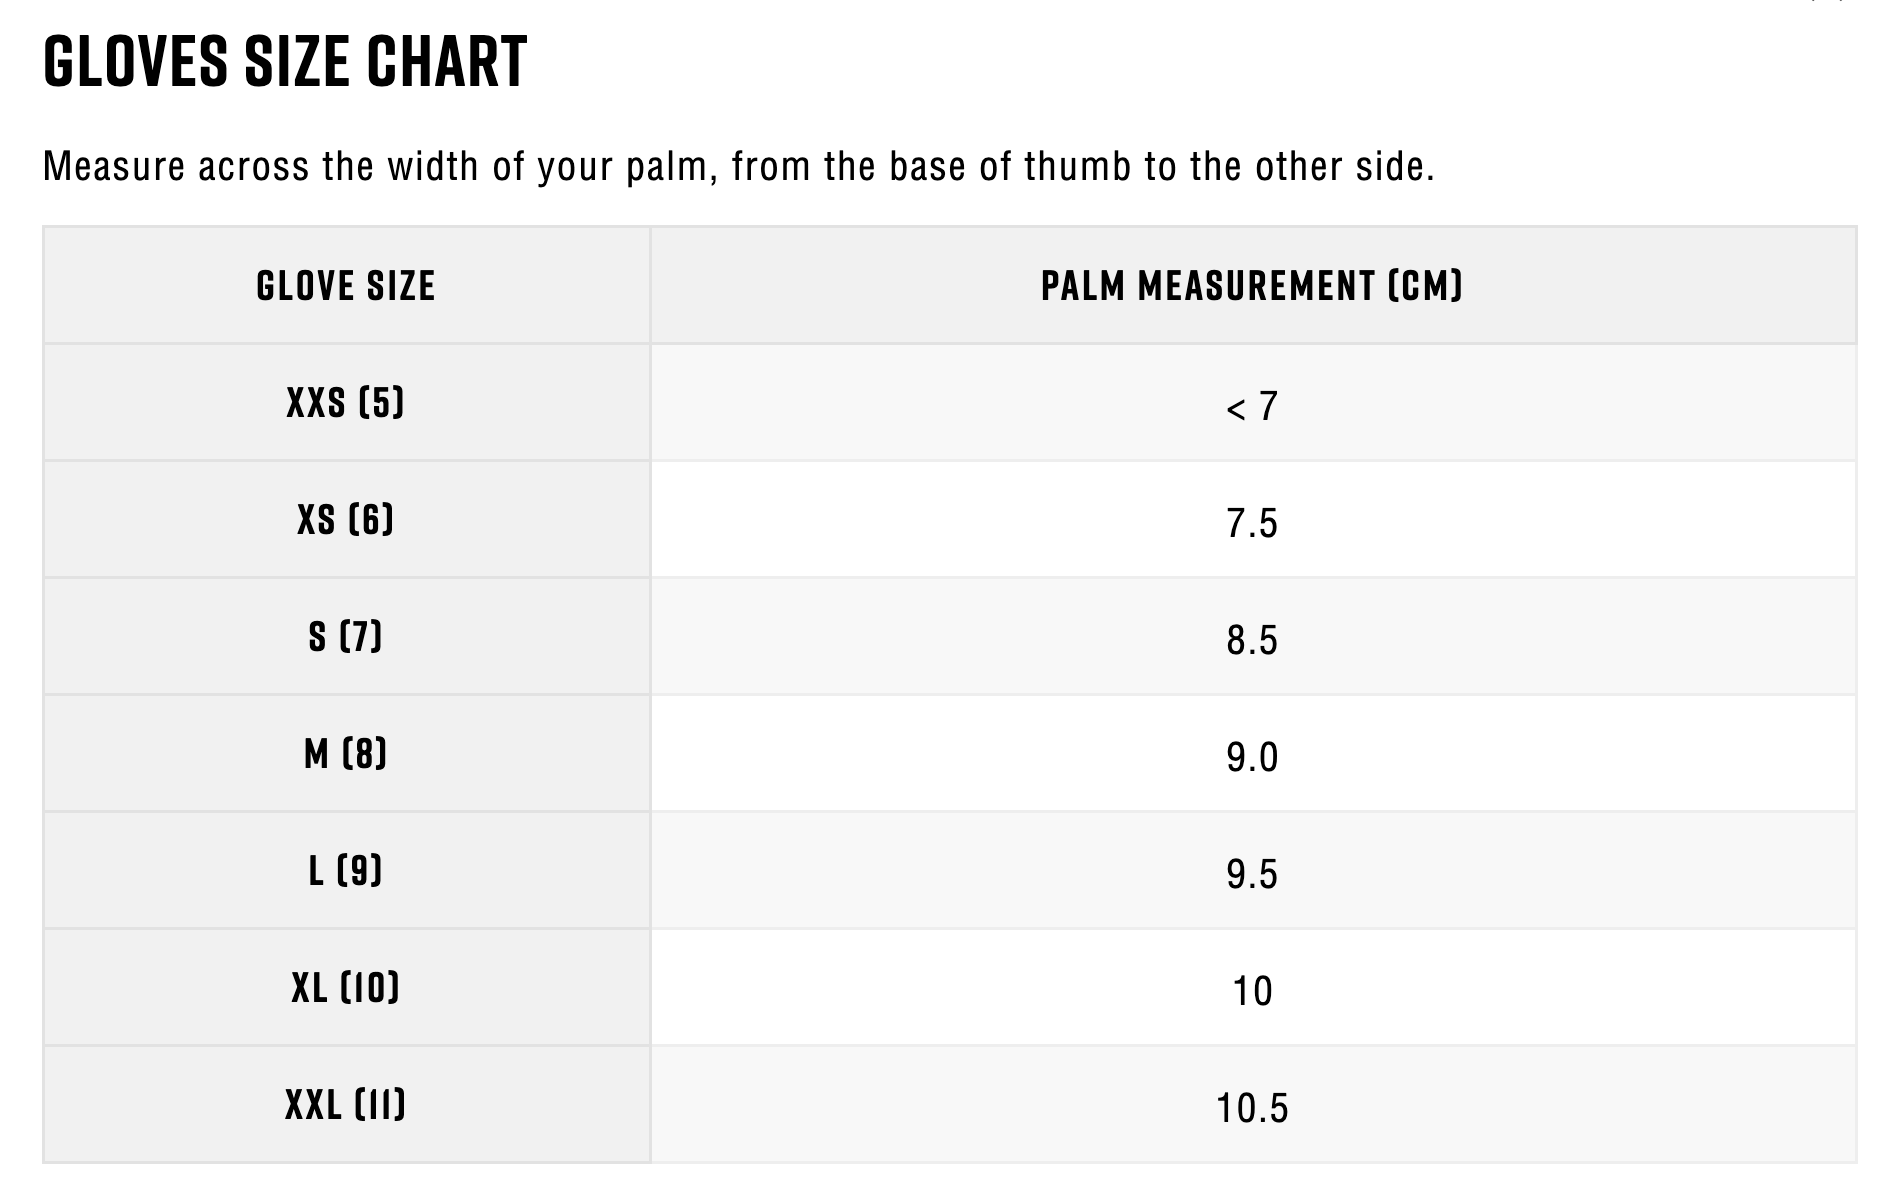This screenshot has height=1196, width=1900.
Task: Click the word CHART in the title
Action: pos(446,62)
